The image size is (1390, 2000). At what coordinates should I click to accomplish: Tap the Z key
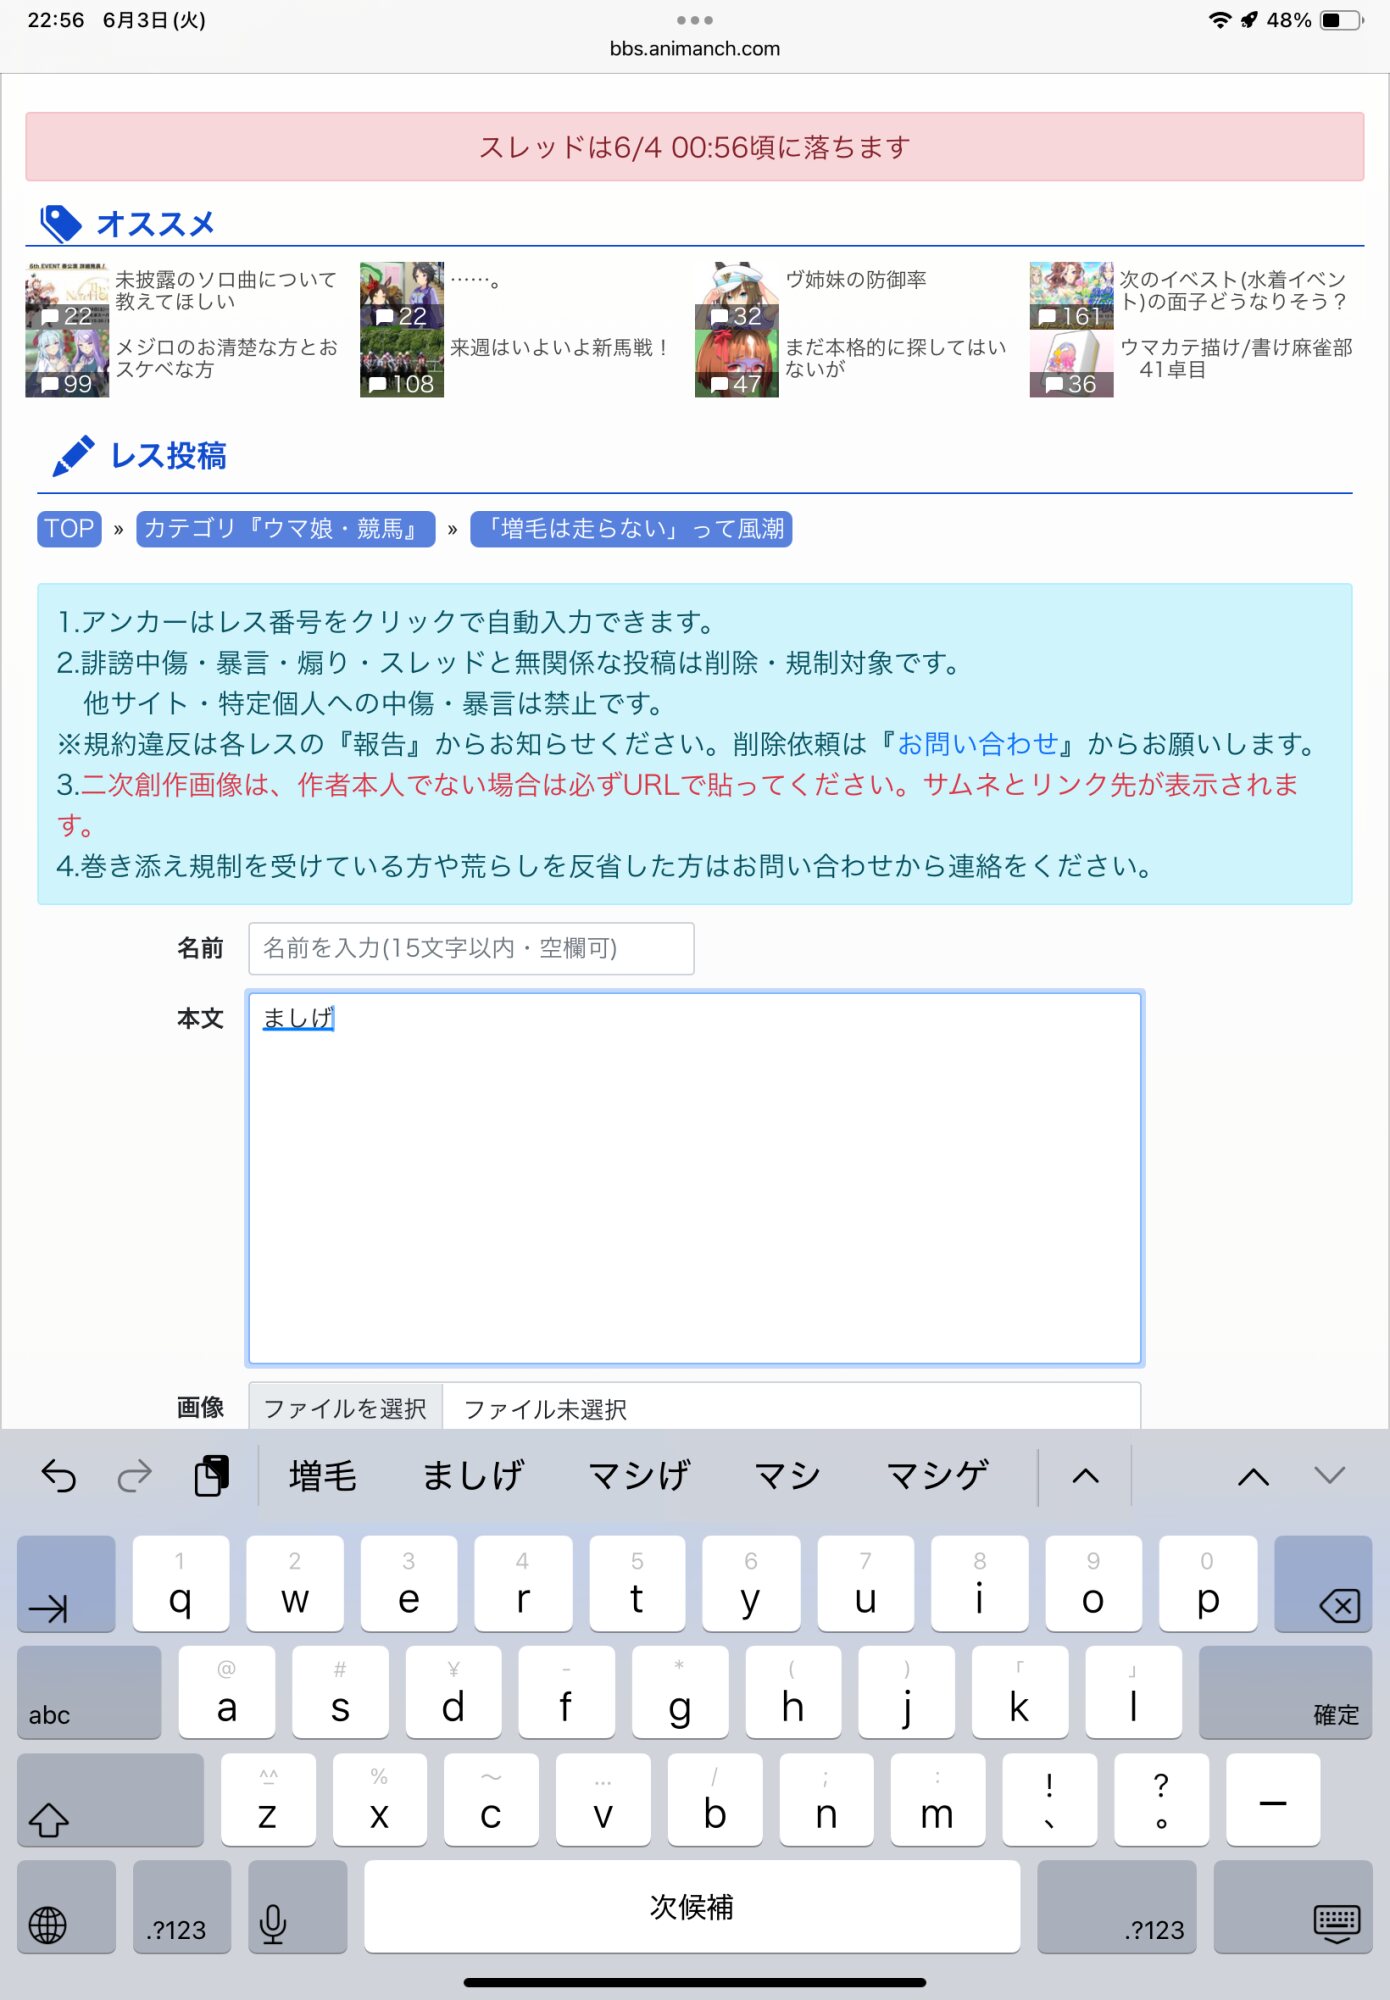[x=268, y=1800]
